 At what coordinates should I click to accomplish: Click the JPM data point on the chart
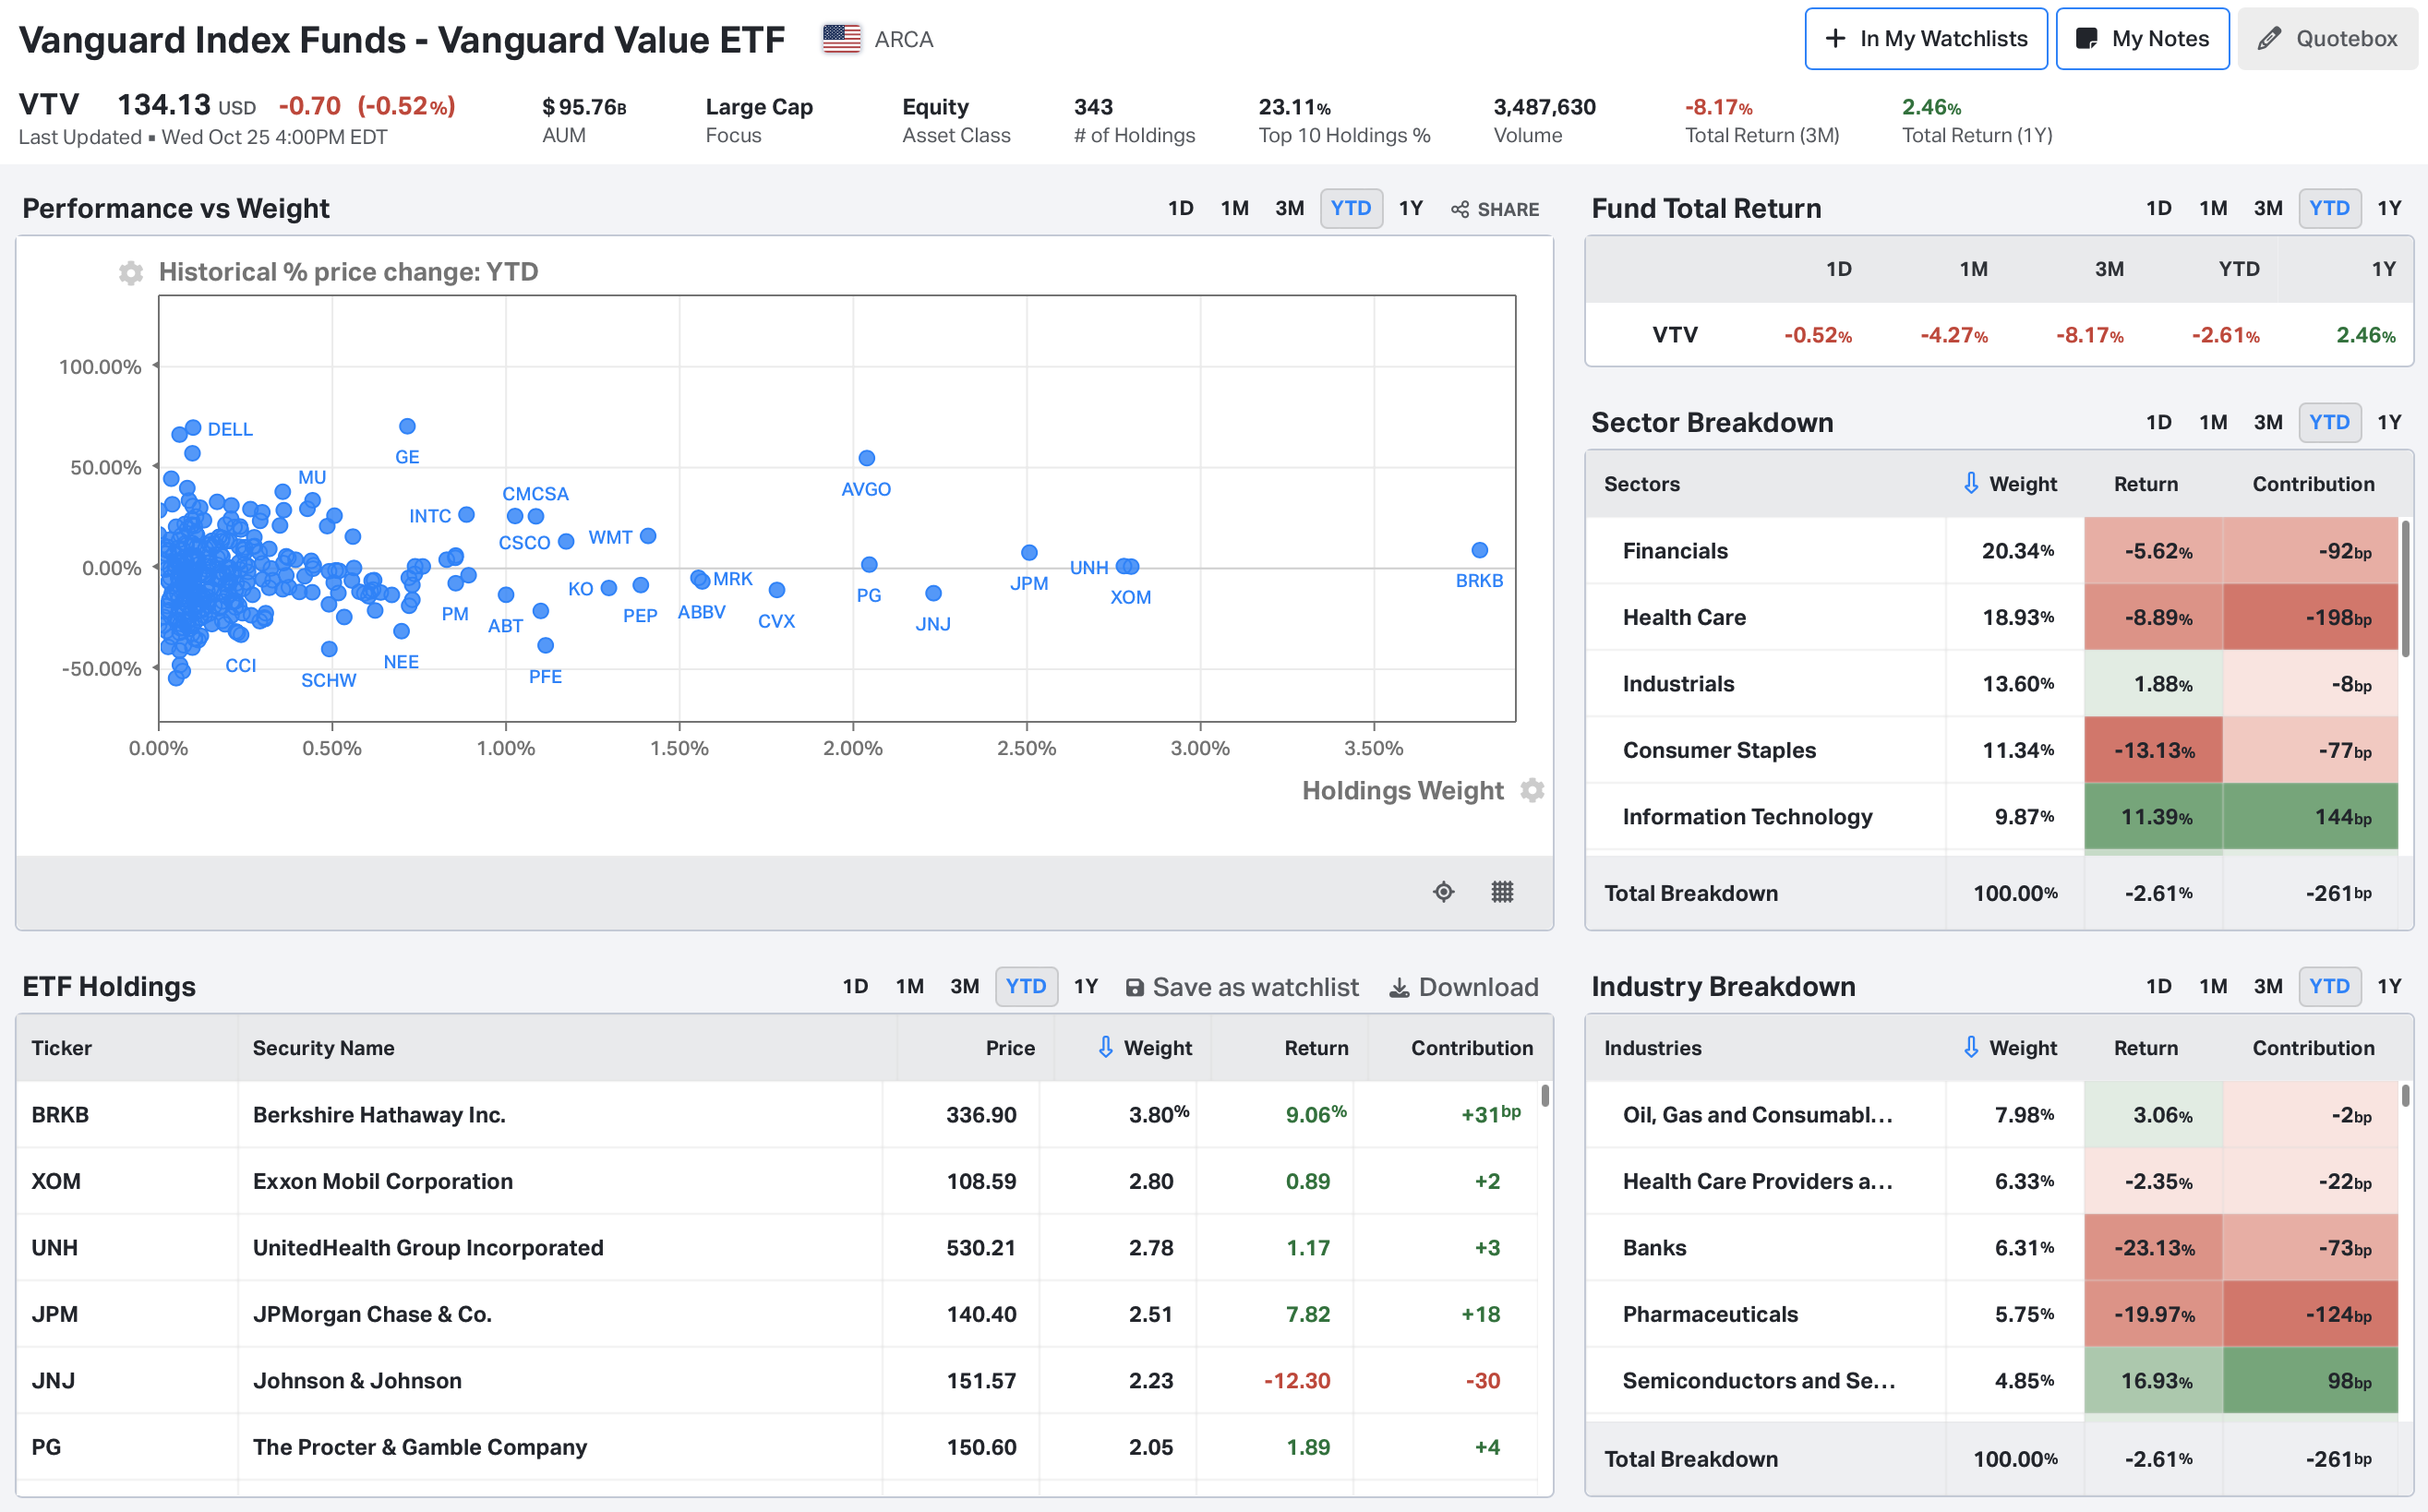(1029, 552)
